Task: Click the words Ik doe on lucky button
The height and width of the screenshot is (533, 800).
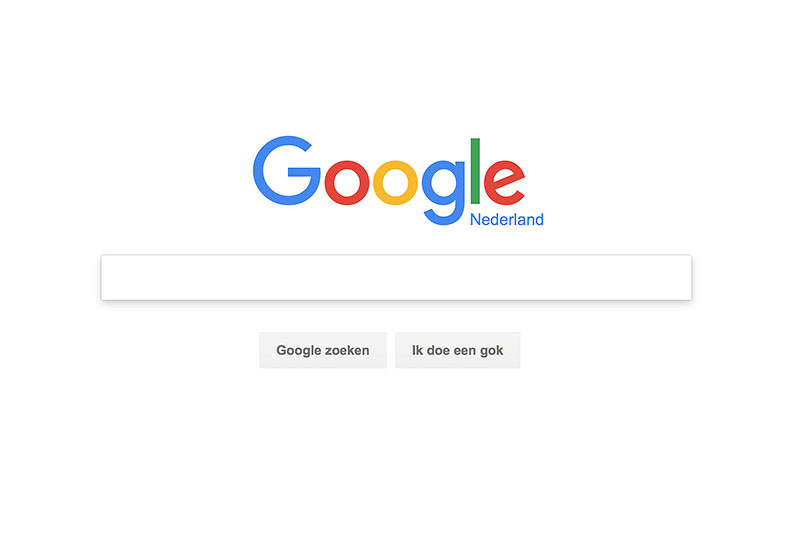Action: click(431, 350)
